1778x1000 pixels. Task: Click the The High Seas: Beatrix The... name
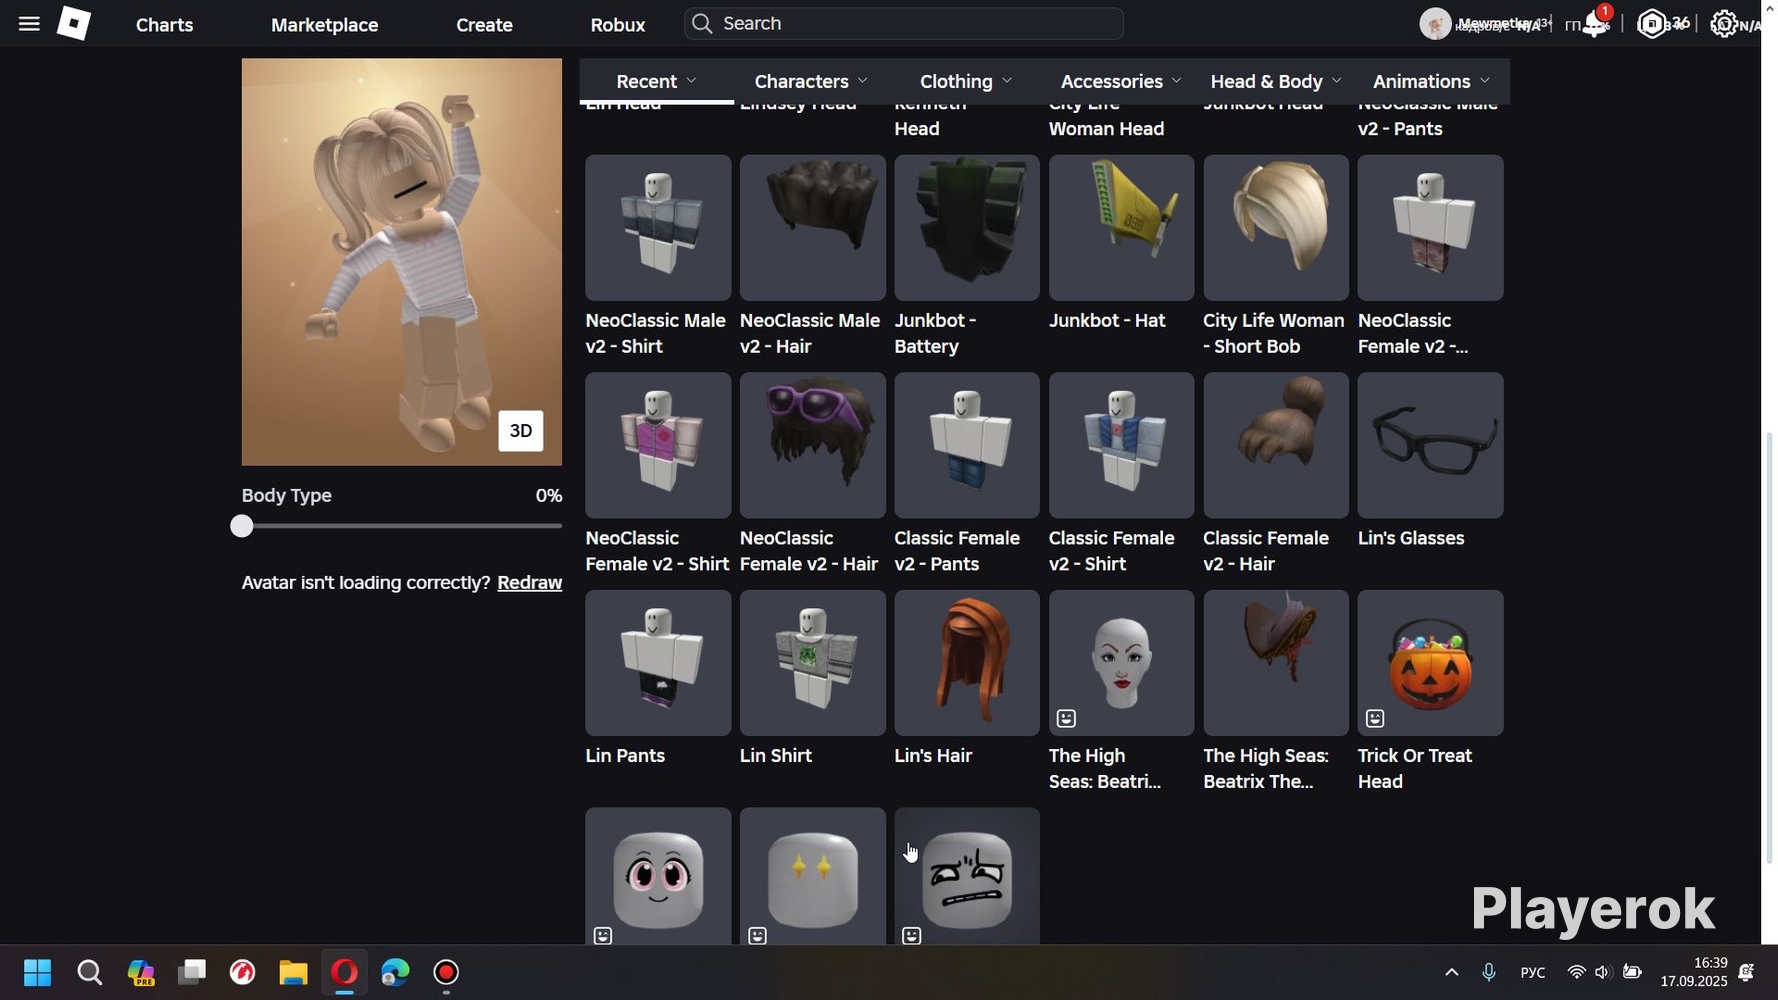(x=1266, y=769)
